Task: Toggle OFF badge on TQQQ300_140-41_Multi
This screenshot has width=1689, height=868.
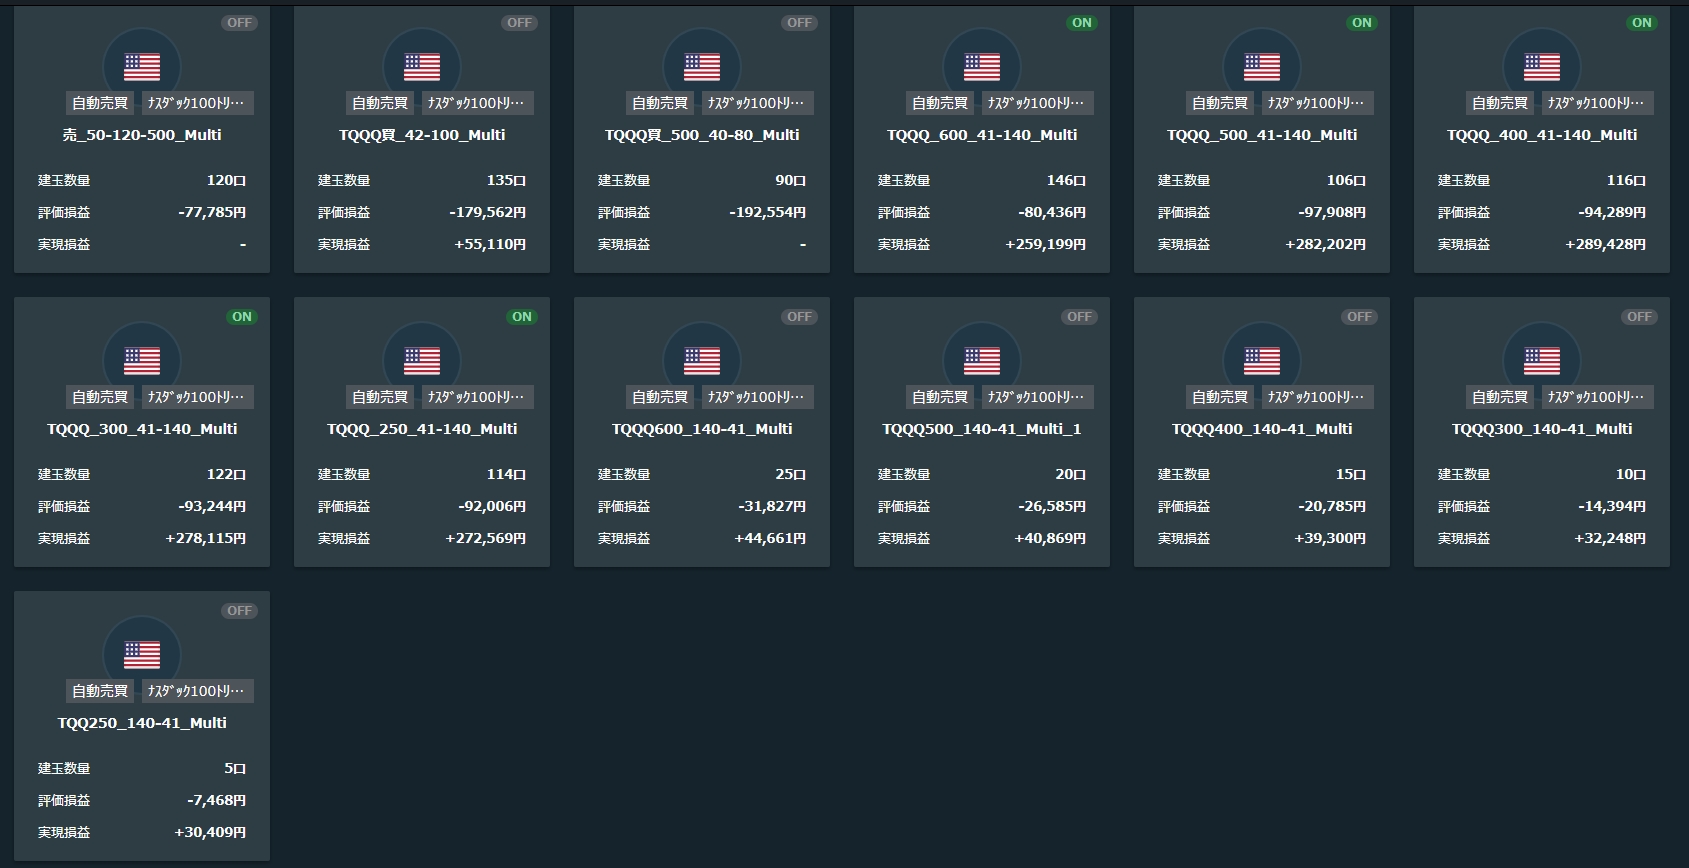Action: point(1640,316)
